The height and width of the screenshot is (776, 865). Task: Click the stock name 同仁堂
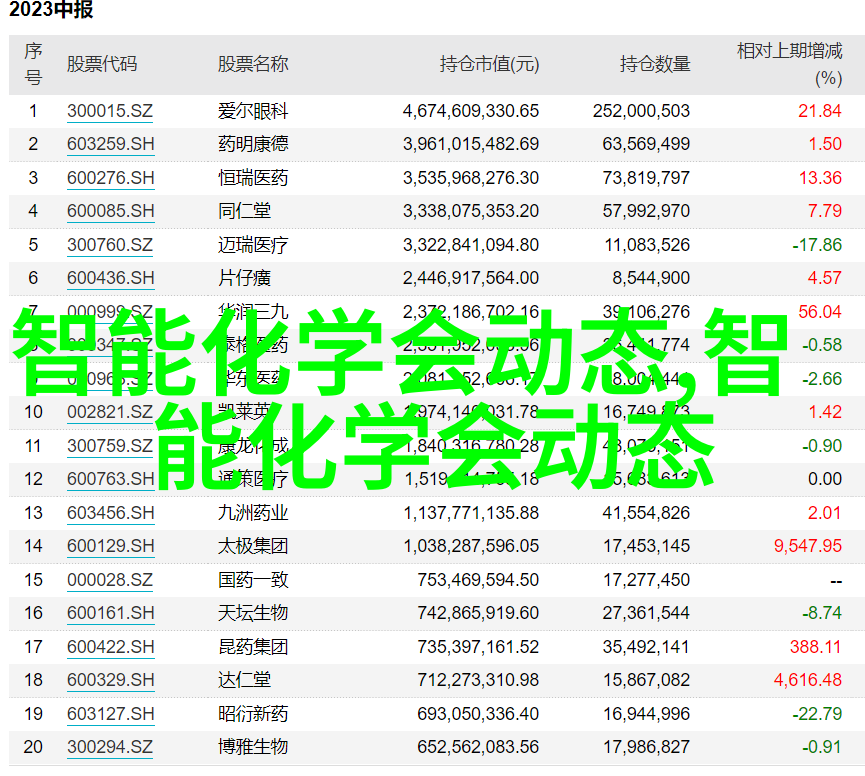[244, 211]
